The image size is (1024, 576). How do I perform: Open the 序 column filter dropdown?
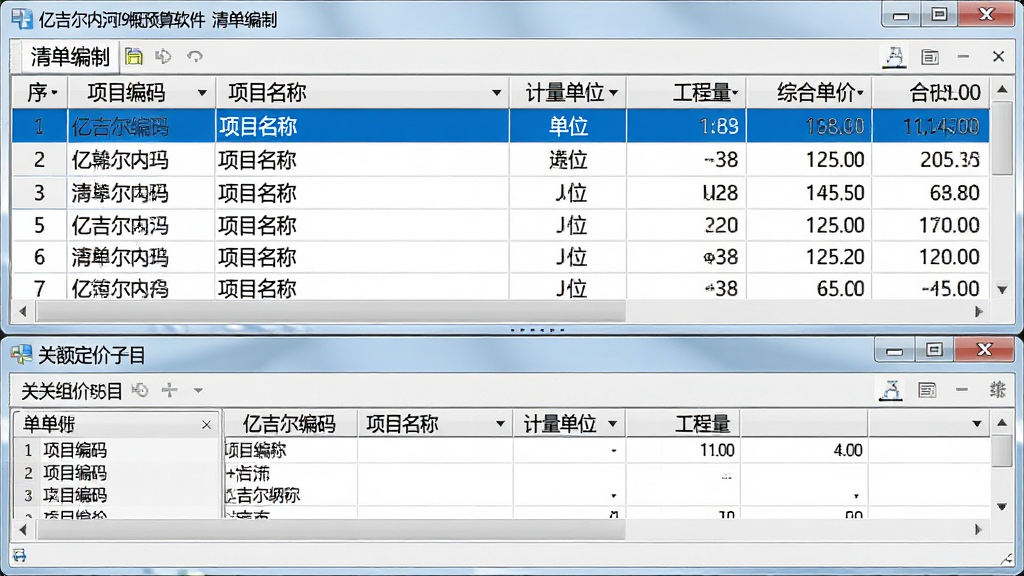[x=54, y=93]
